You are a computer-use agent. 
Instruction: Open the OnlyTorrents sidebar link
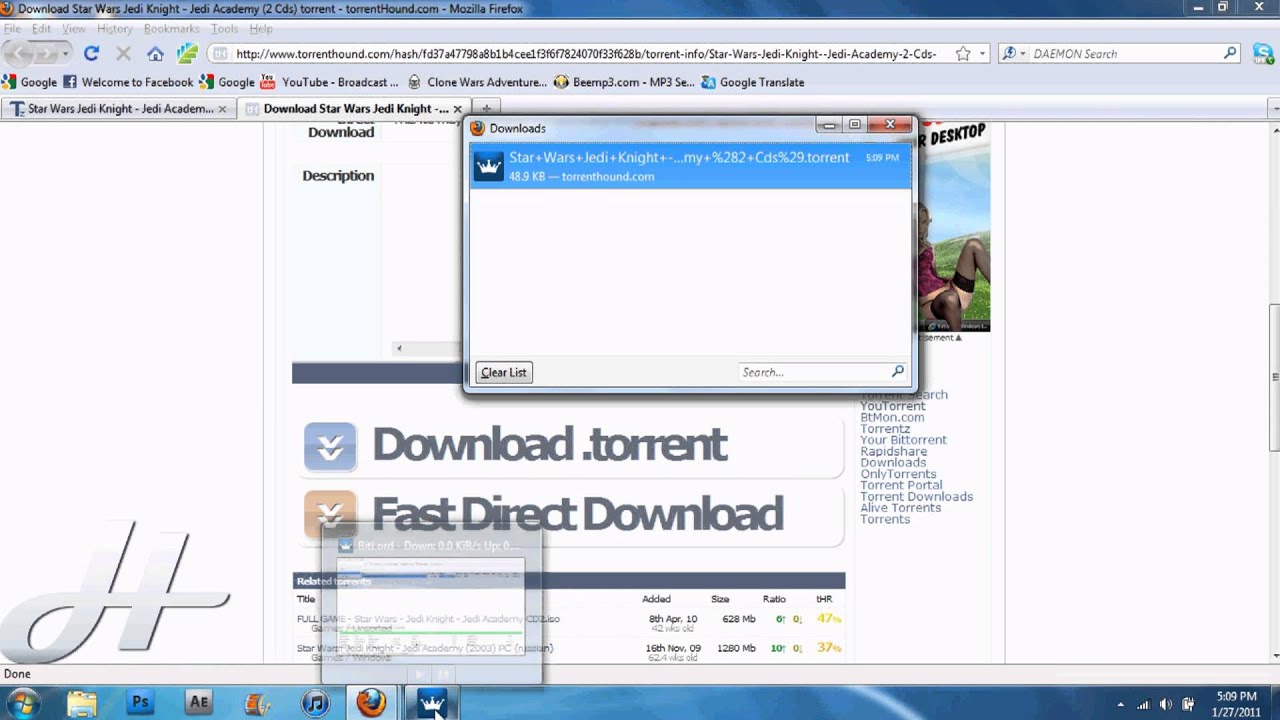pyautogui.click(x=898, y=474)
